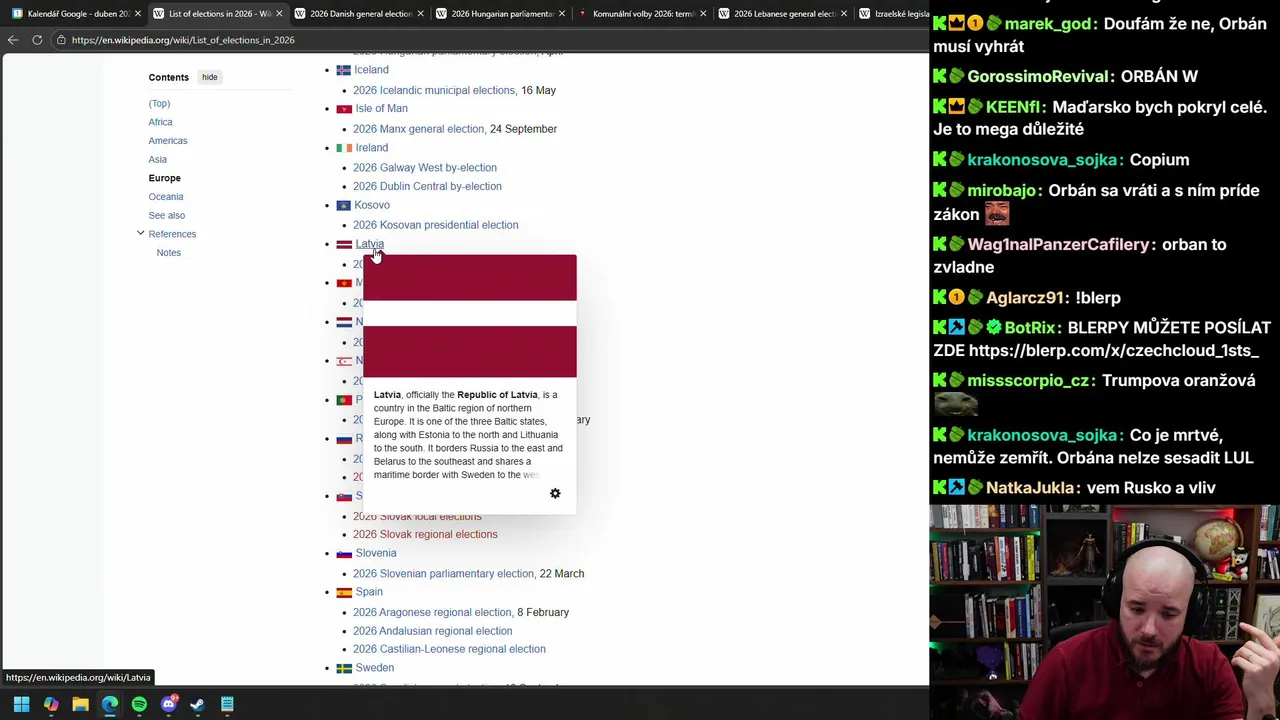
Task: Open 2026 Aragonese regional election link
Action: point(432,612)
